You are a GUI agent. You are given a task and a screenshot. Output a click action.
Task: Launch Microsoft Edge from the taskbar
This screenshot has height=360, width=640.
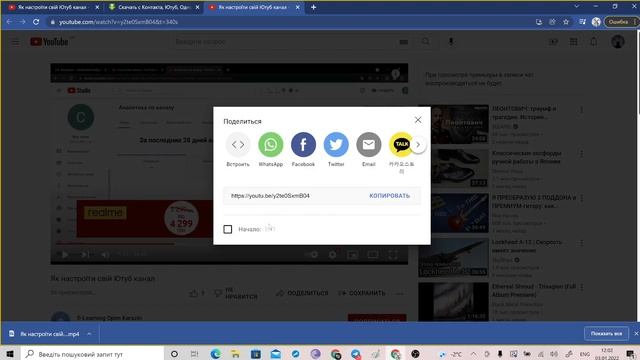pos(216,354)
